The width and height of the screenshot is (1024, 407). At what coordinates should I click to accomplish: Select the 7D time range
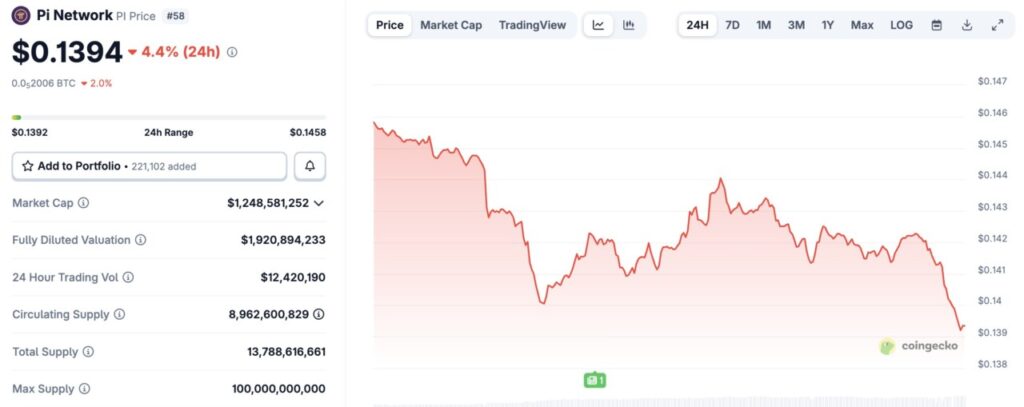click(732, 25)
